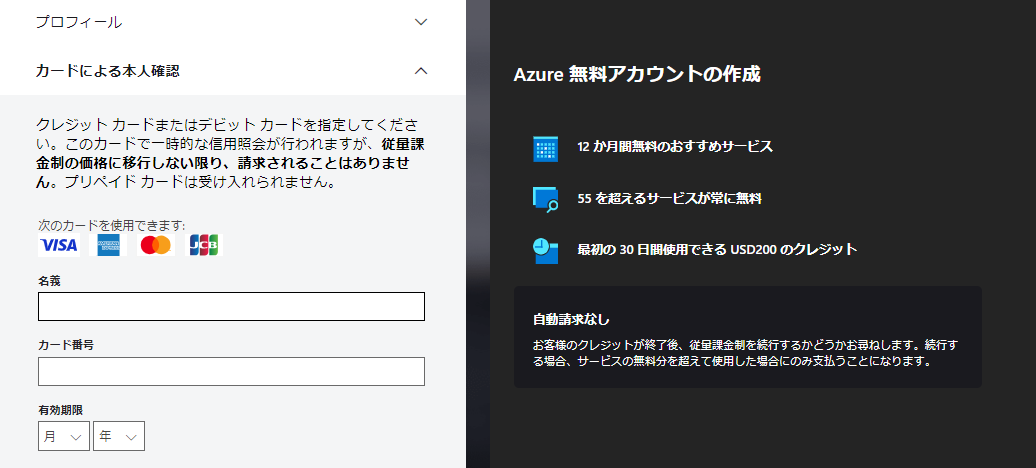Open the 月 expiry month dropdown
1036x468 pixels.
[x=63, y=436]
